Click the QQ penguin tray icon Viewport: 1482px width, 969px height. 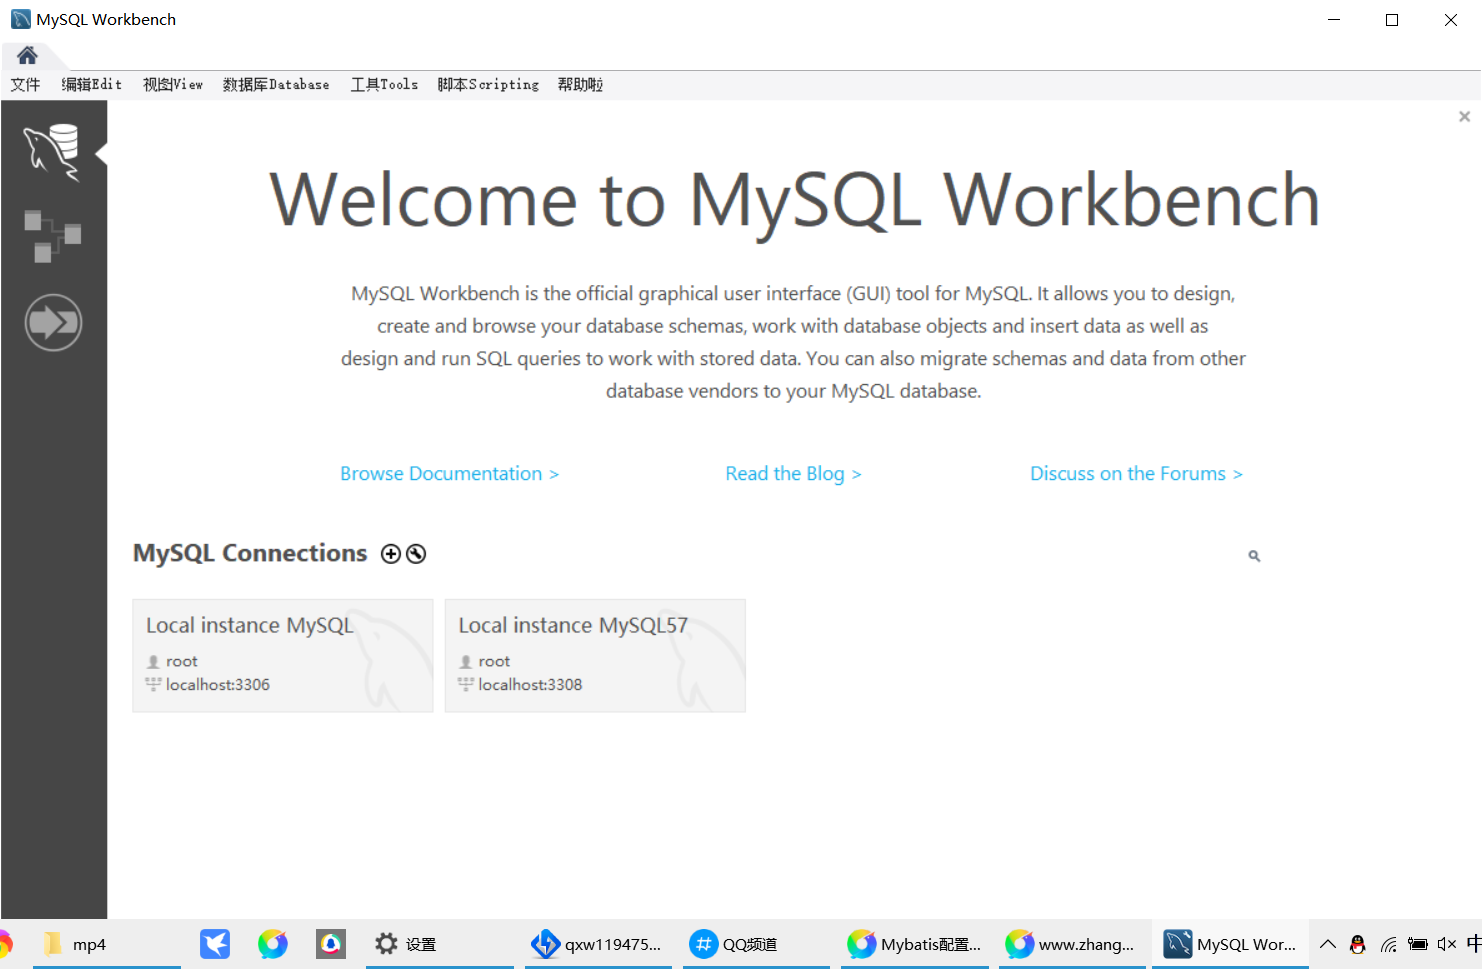coord(1357,944)
